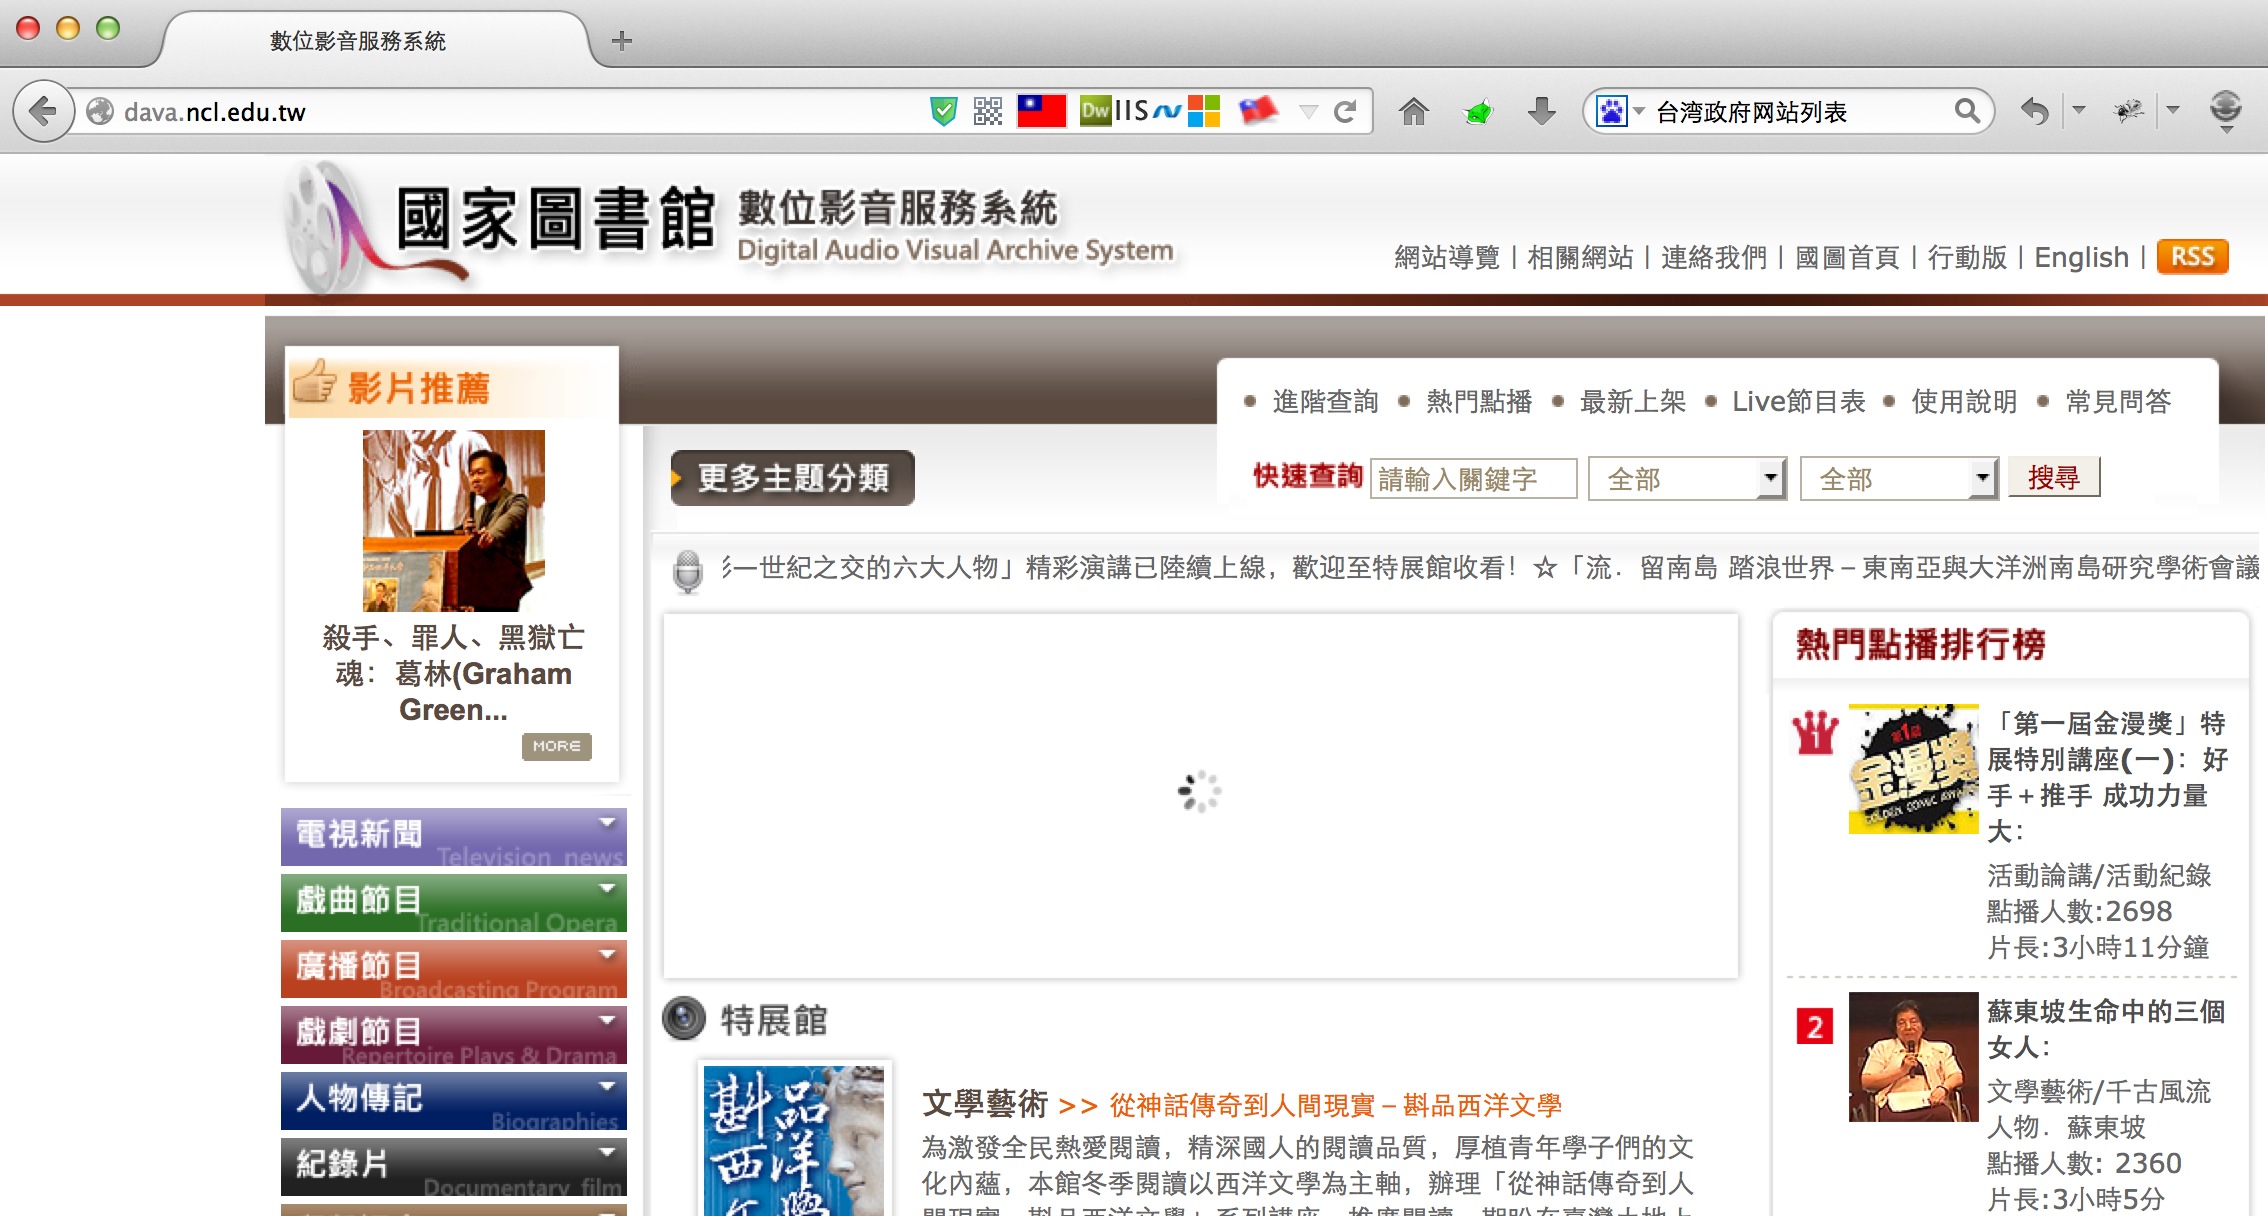Viewport: 2268px width, 1216px height.
Task: Click the magnifier in the browser search box
Action: [1966, 111]
